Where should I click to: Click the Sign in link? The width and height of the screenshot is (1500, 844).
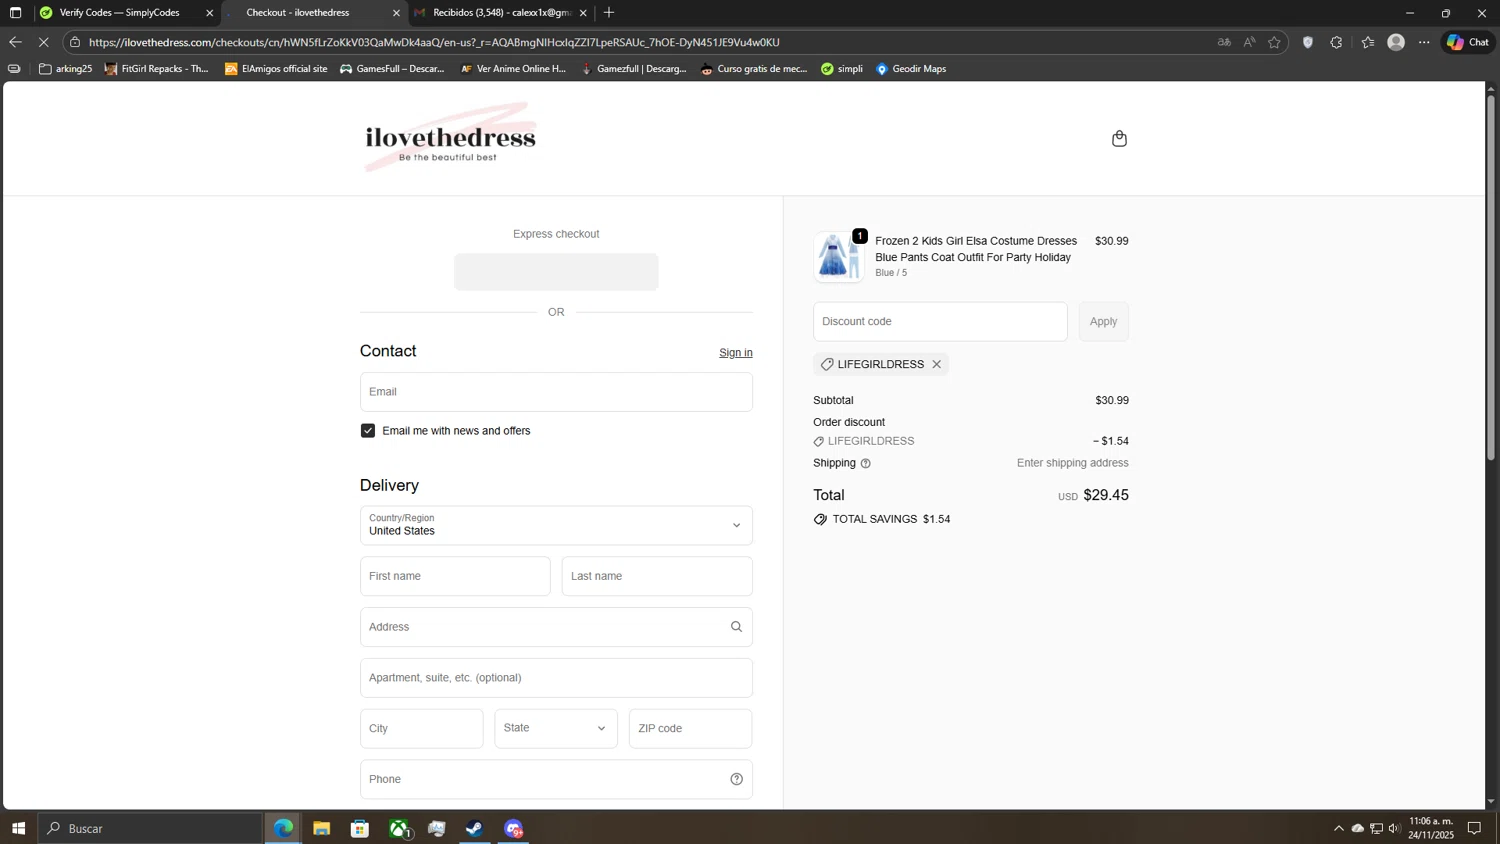coord(735,353)
